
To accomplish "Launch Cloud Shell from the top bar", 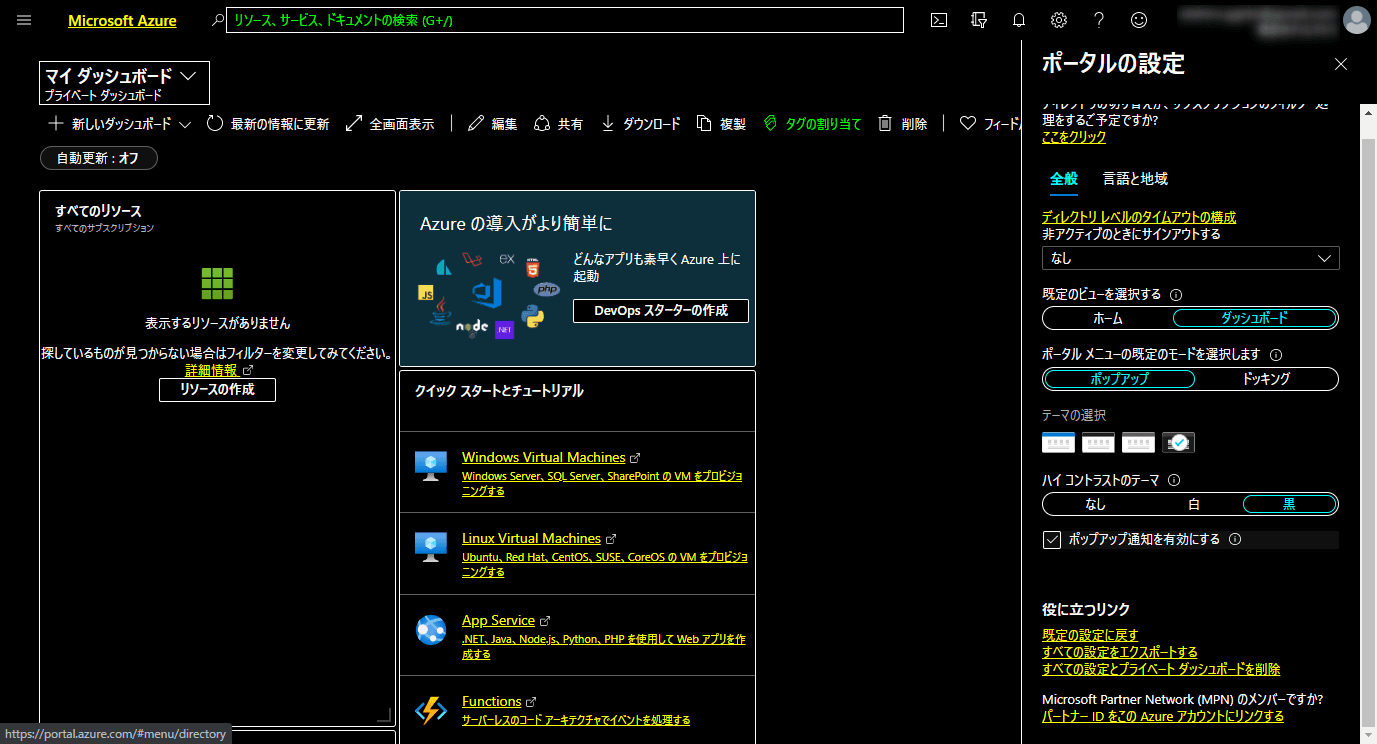I will tap(939, 20).
